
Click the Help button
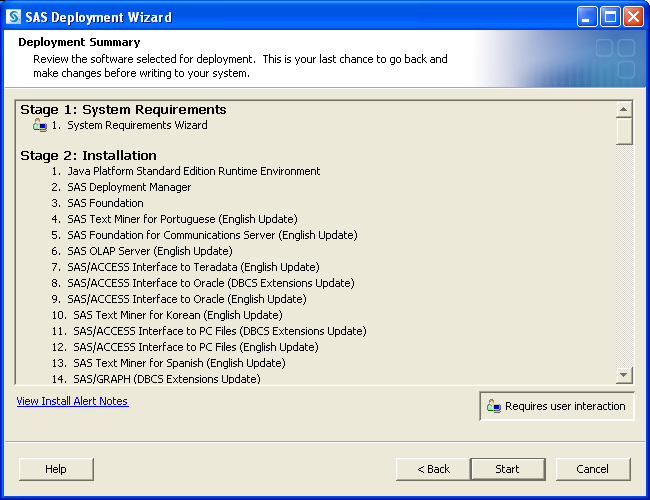click(x=56, y=469)
